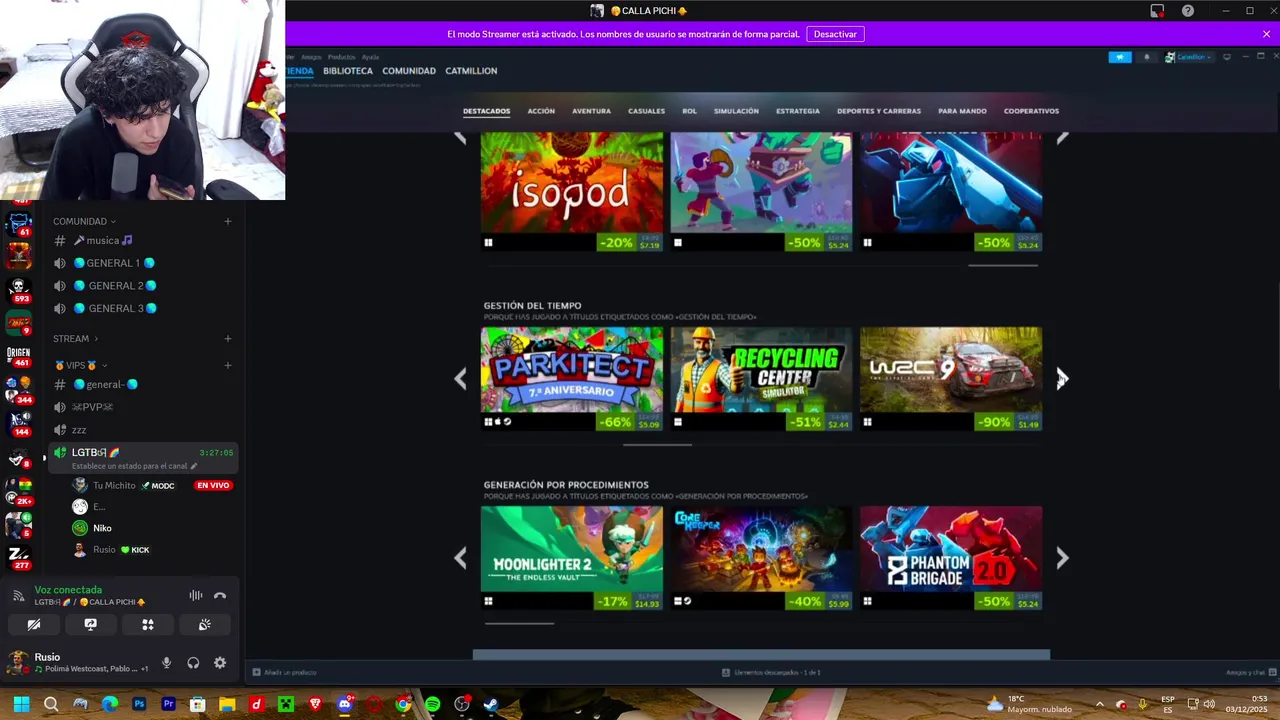The image size is (1280, 720).
Task: Open Discord help question mark icon
Action: pos(1188,11)
